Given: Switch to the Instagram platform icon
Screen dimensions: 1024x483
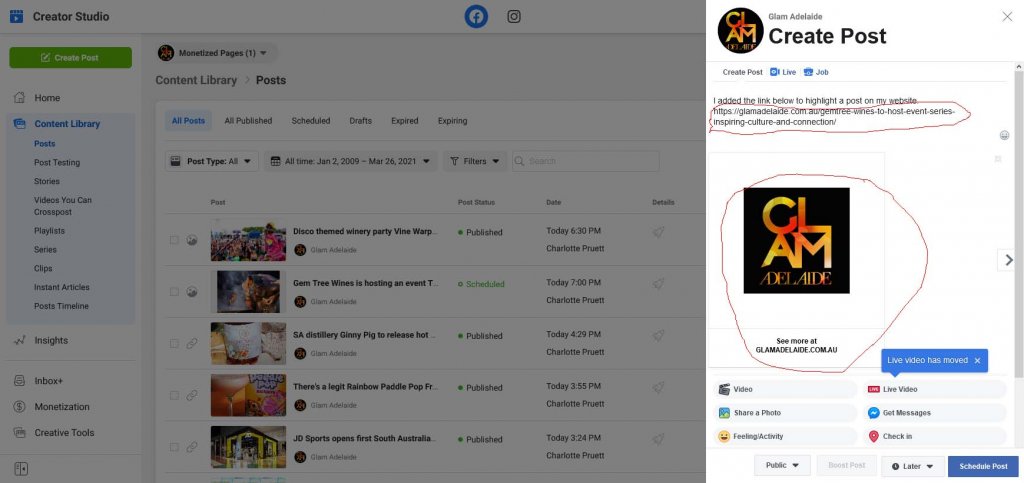Looking at the screenshot, I should 514,16.
